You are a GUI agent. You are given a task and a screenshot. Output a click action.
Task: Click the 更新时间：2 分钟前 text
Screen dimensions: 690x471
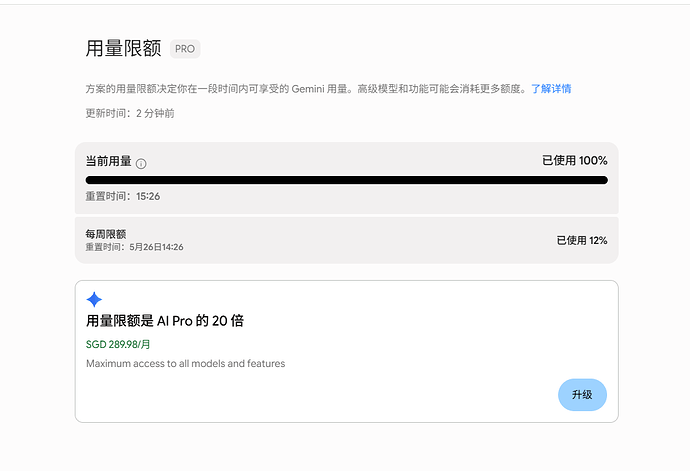tap(130, 114)
